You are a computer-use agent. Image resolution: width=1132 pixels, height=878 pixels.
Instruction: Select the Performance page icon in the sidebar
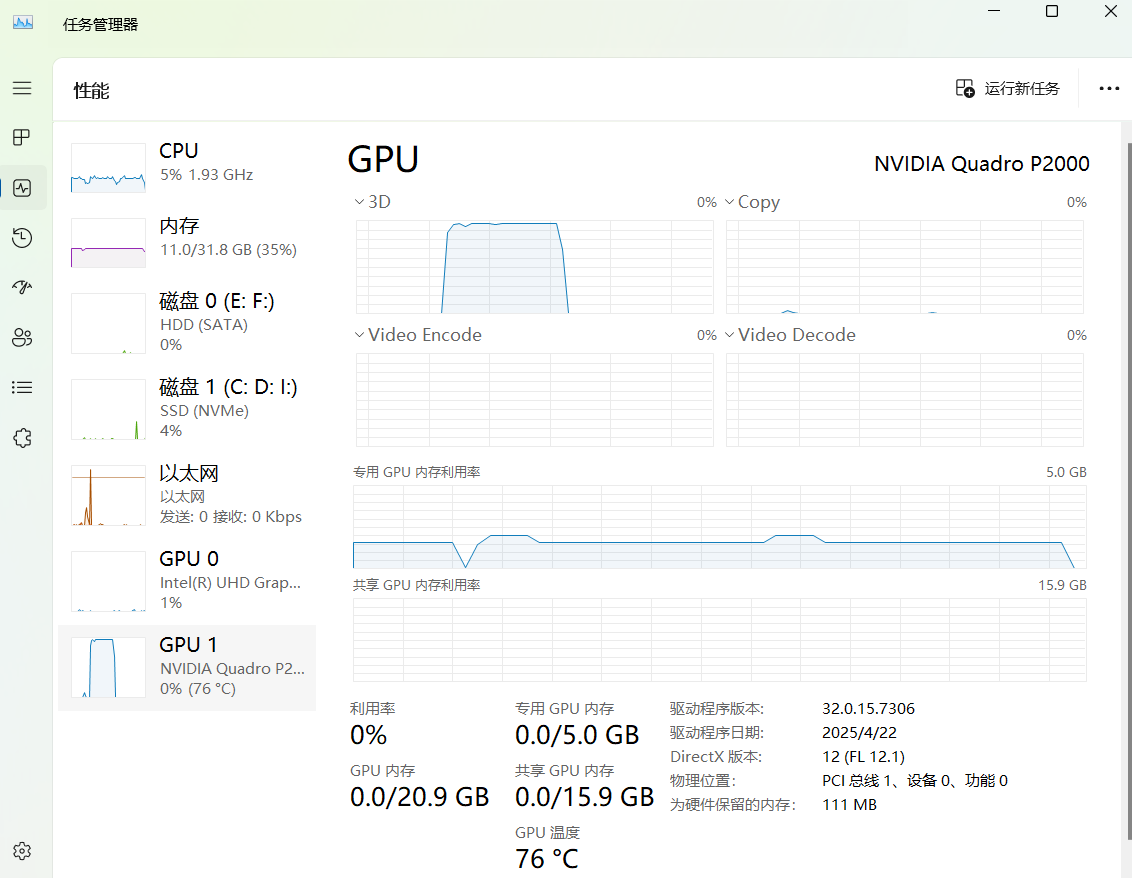tap(22, 188)
